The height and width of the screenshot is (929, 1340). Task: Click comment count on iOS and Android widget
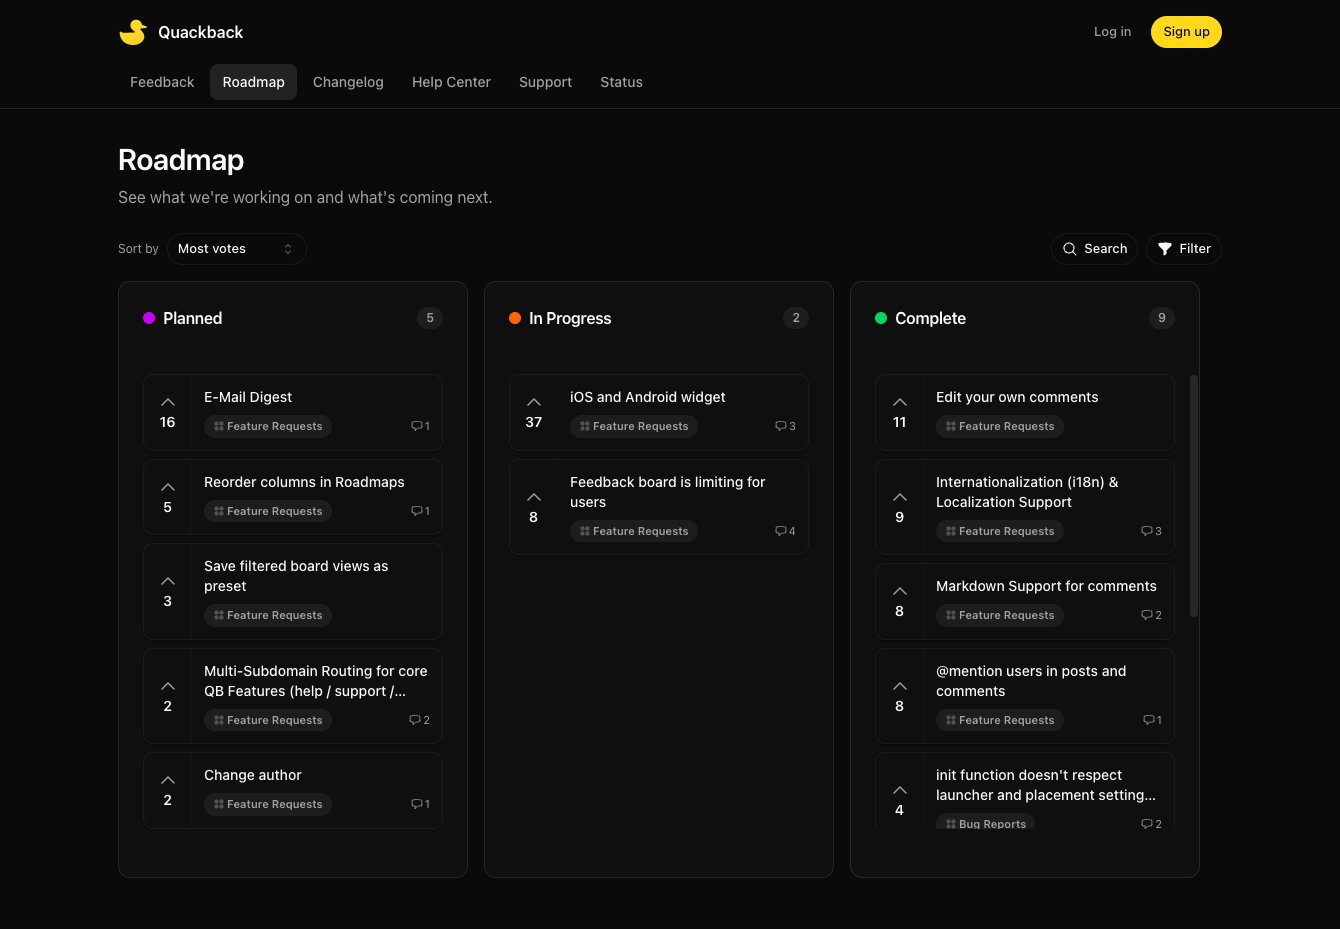click(x=785, y=426)
